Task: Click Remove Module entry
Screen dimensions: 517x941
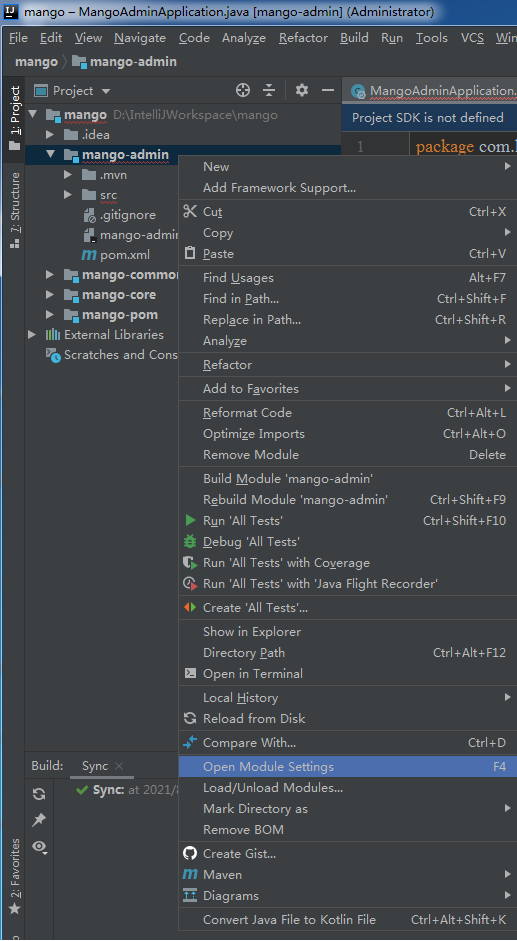Action: point(348,454)
